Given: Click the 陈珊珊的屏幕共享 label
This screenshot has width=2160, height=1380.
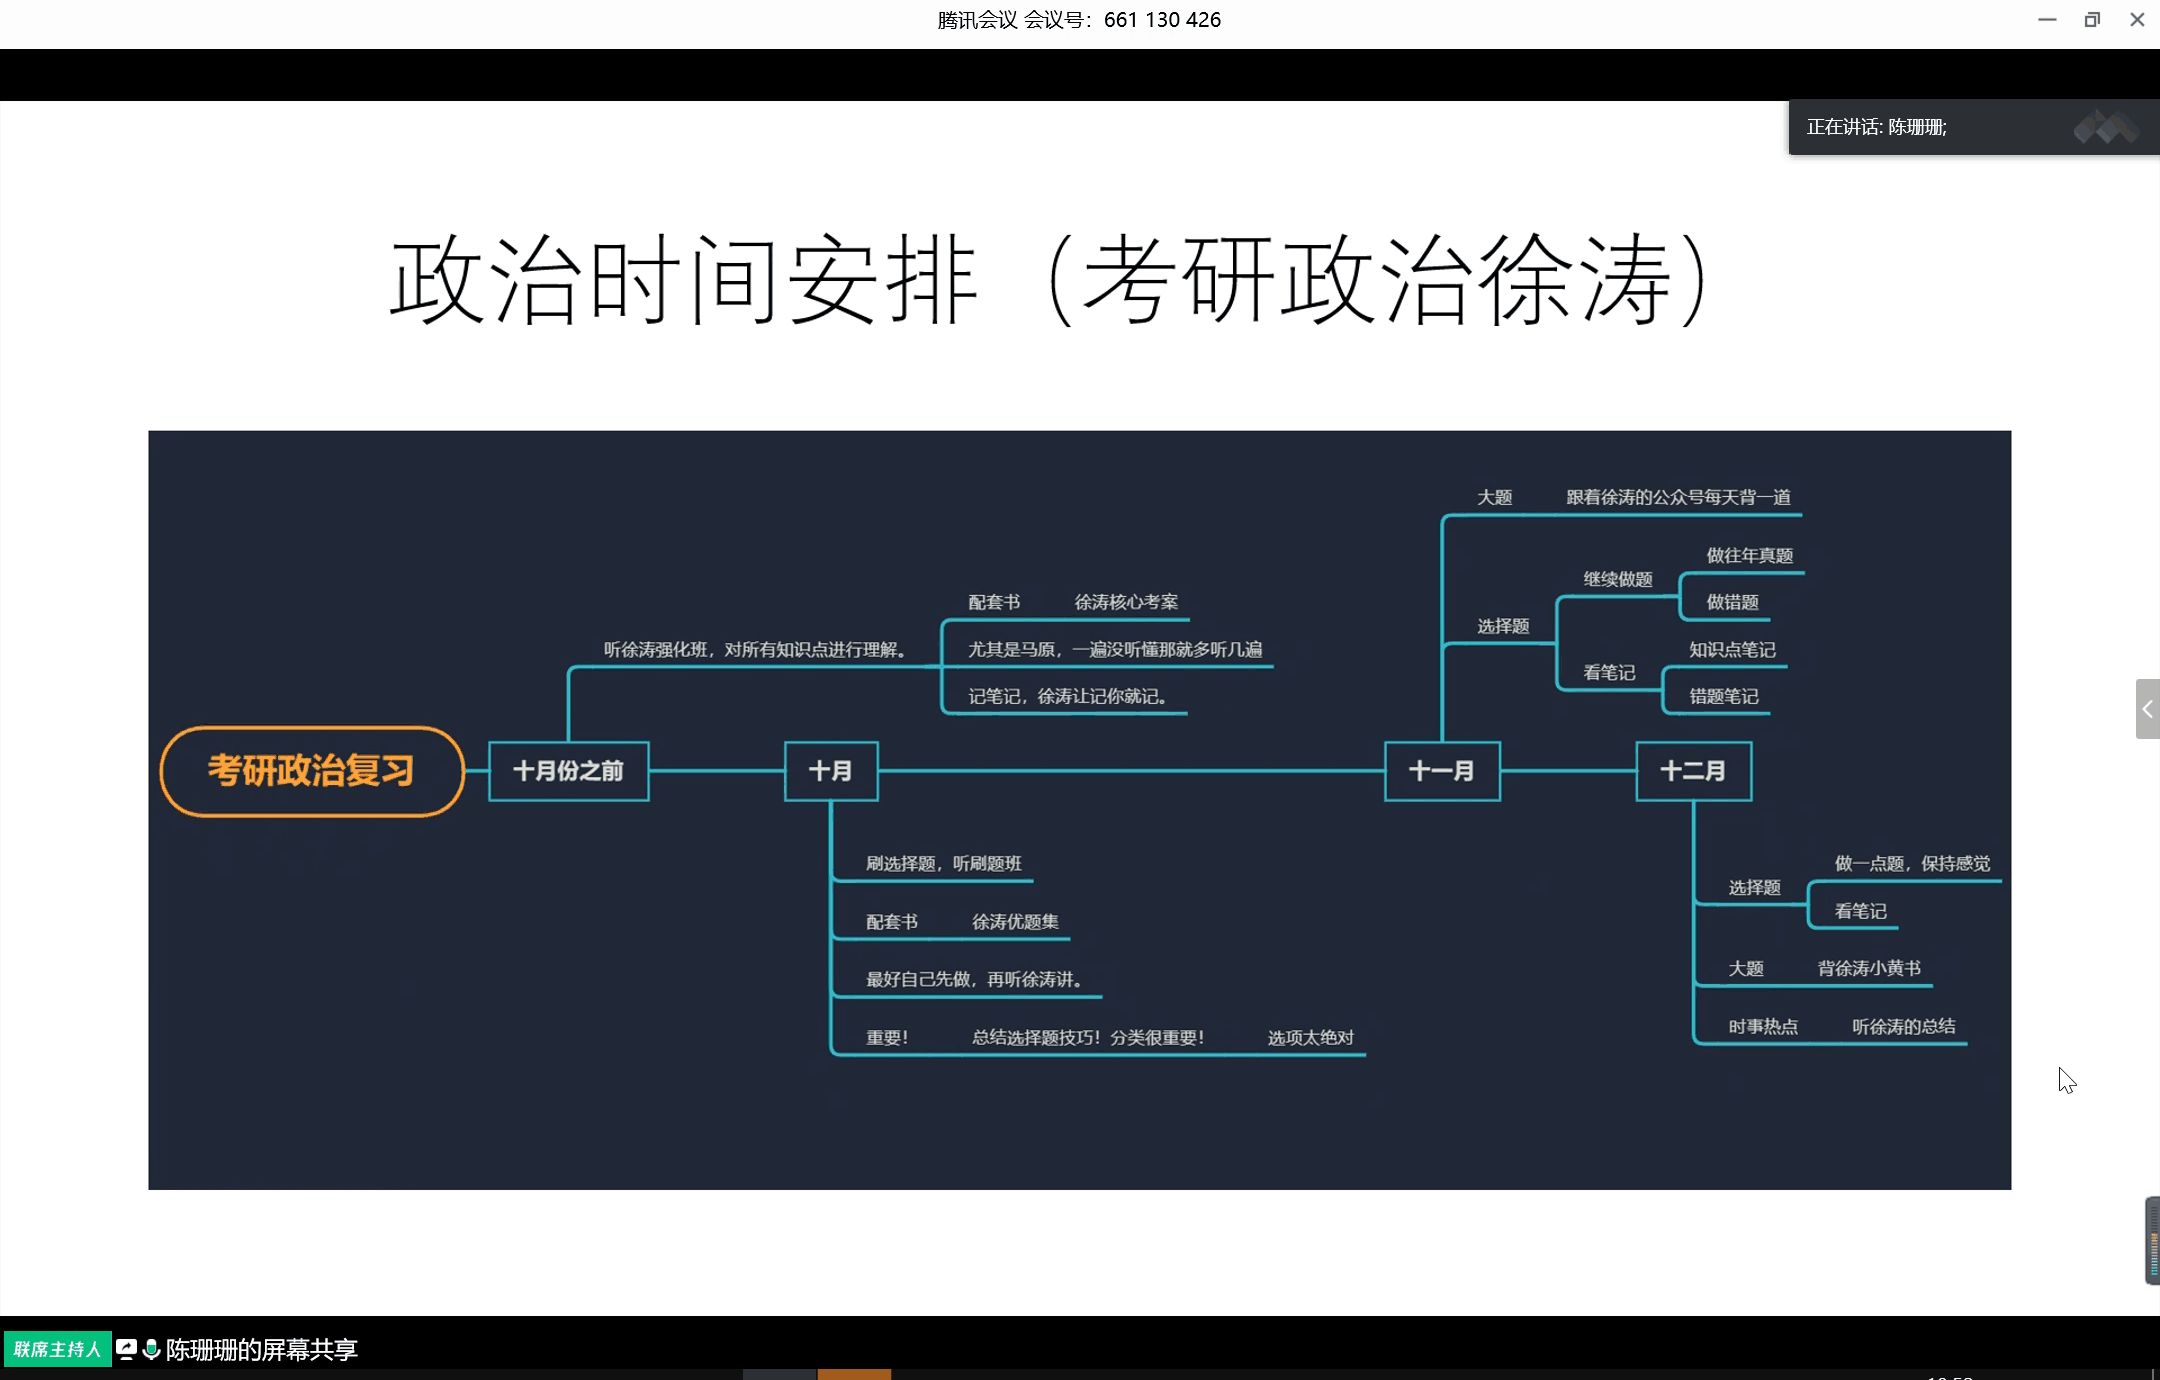Looking at the screenshot, I should (x=262, y=1349).
